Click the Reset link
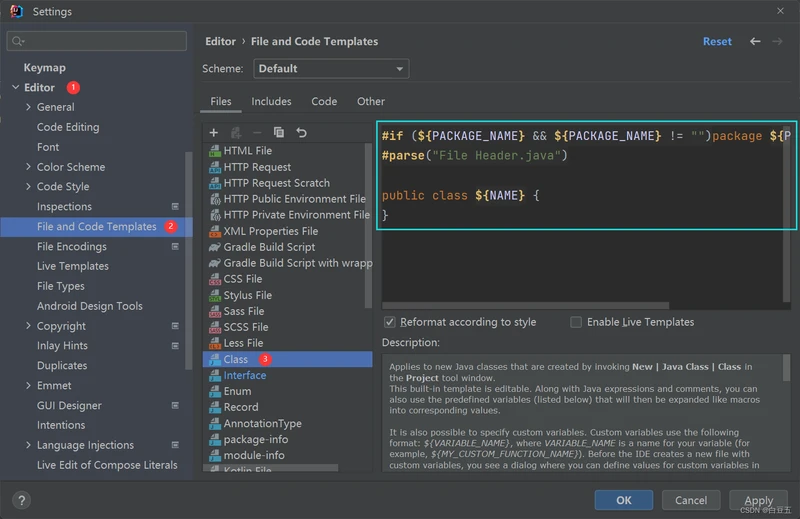Screen dimensions: 800x519 (x=717, y=42)
